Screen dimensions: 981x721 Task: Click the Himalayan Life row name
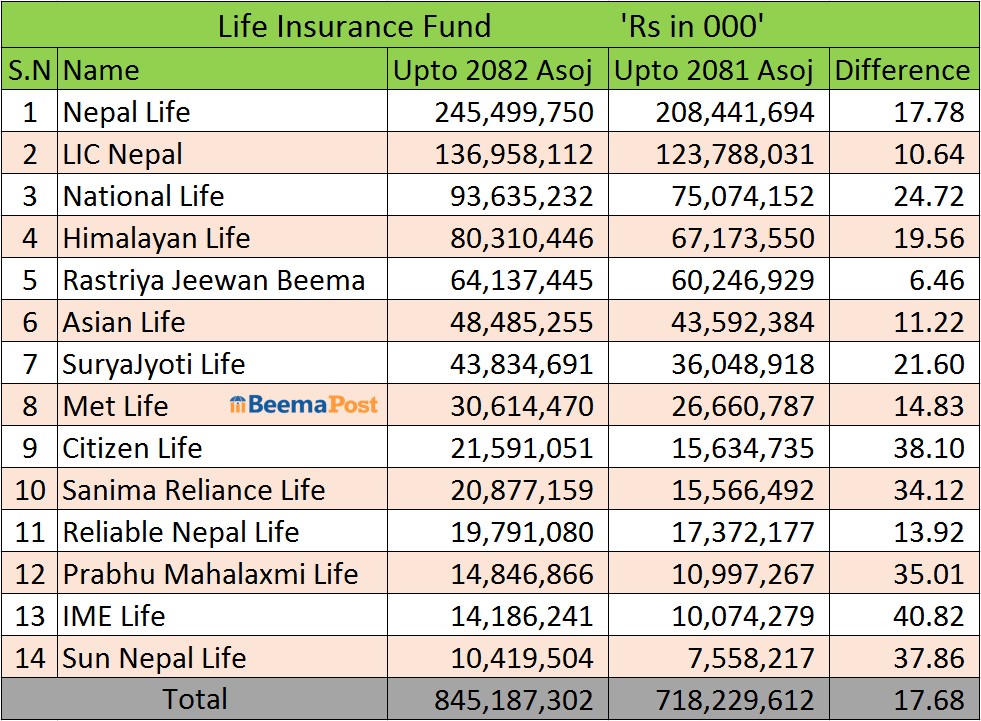[156, 238]
